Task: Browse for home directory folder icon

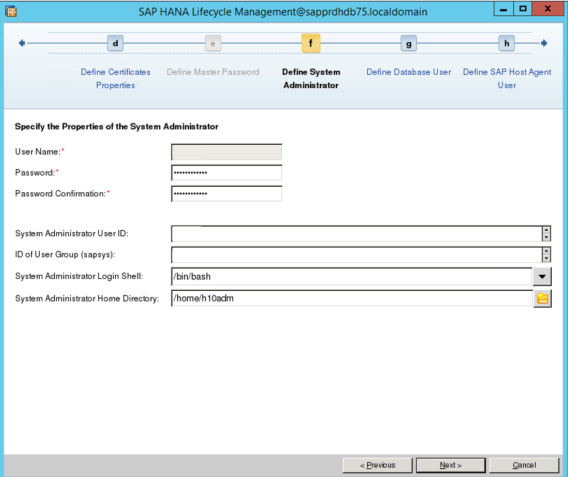Action: click(542, 298)
